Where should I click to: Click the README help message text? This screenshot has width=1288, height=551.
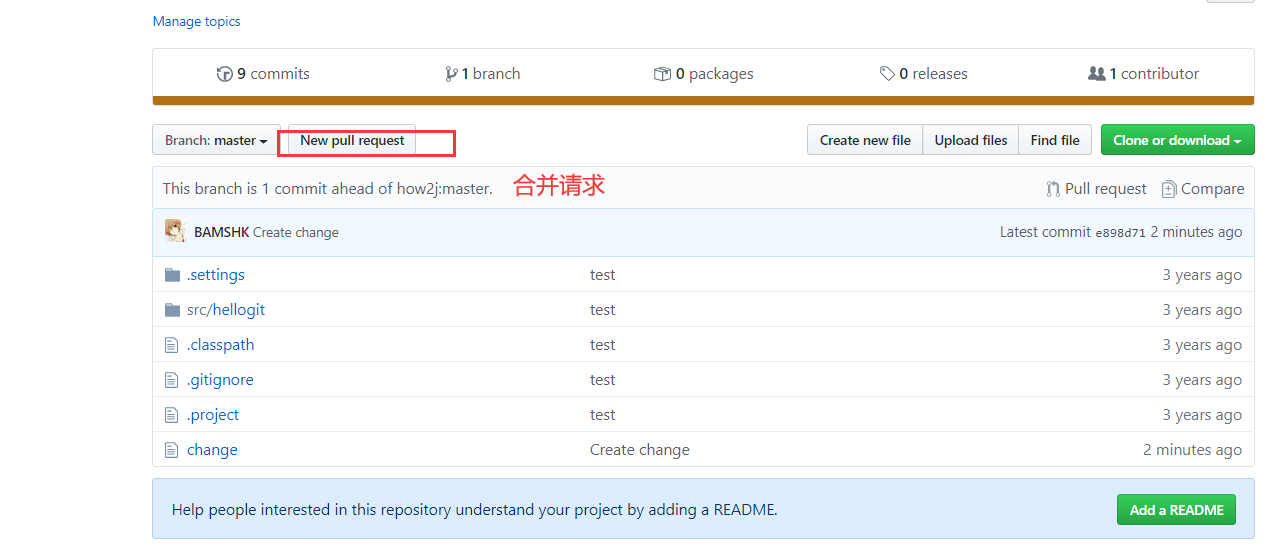pos(474,509)
